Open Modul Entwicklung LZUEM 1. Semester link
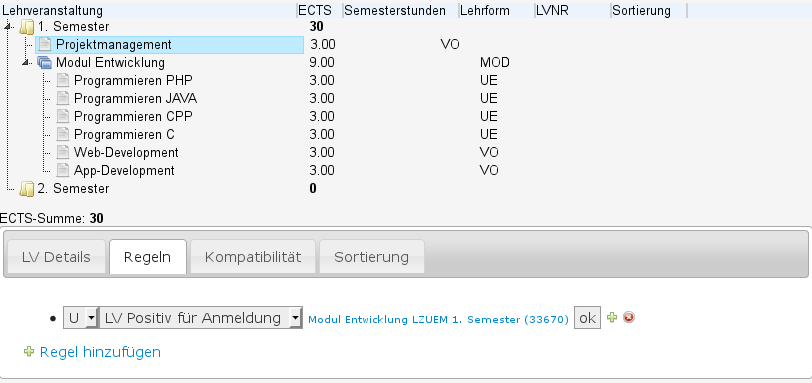This screenshot has height=383, width=812. 439,319
